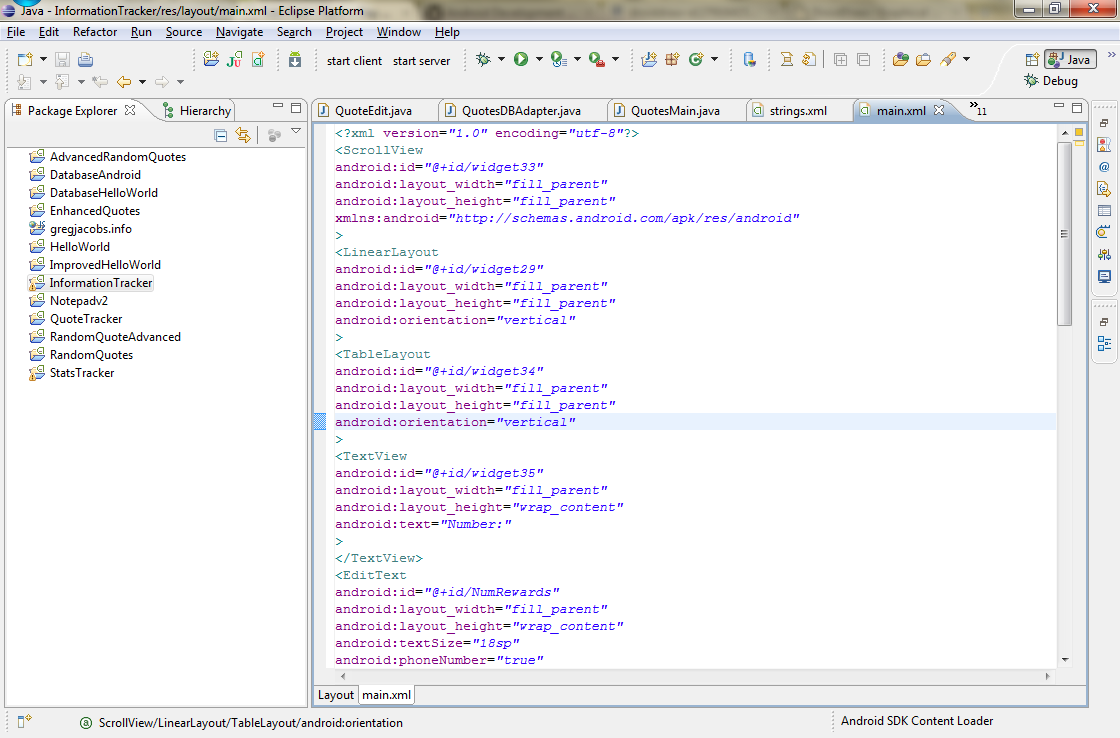Open the Package Explorer view menu triangle
This screenshot has height=738, width=1120.
click(x=296, y=131)
